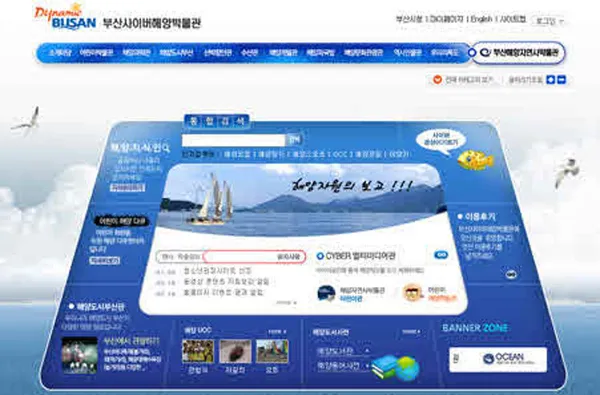Select the red-outlined notice tab
Viewport: 600px width, 395px height.
tap(254, 257)
